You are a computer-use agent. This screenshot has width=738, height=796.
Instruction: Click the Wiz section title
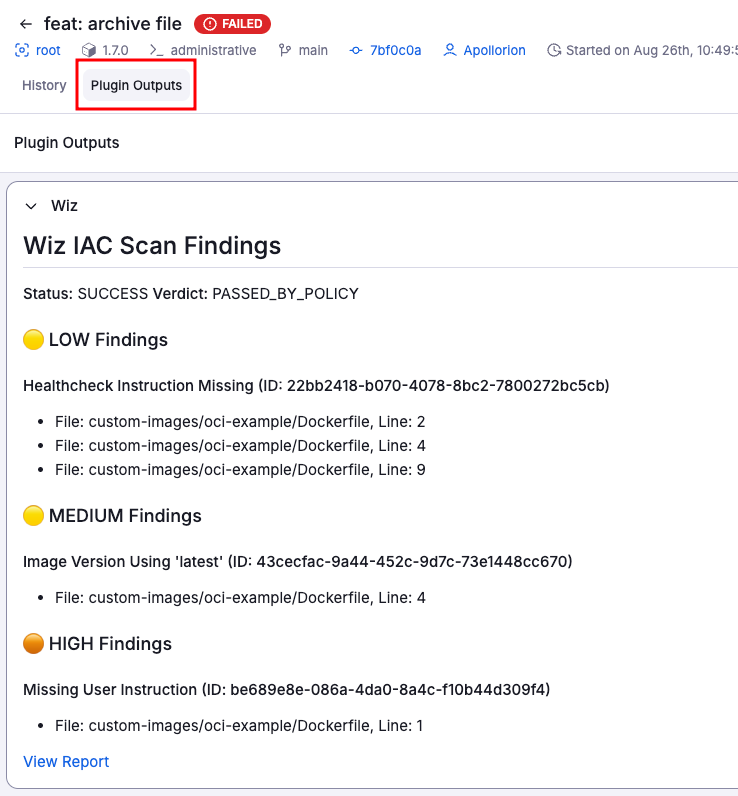click(x=65, y=206)
